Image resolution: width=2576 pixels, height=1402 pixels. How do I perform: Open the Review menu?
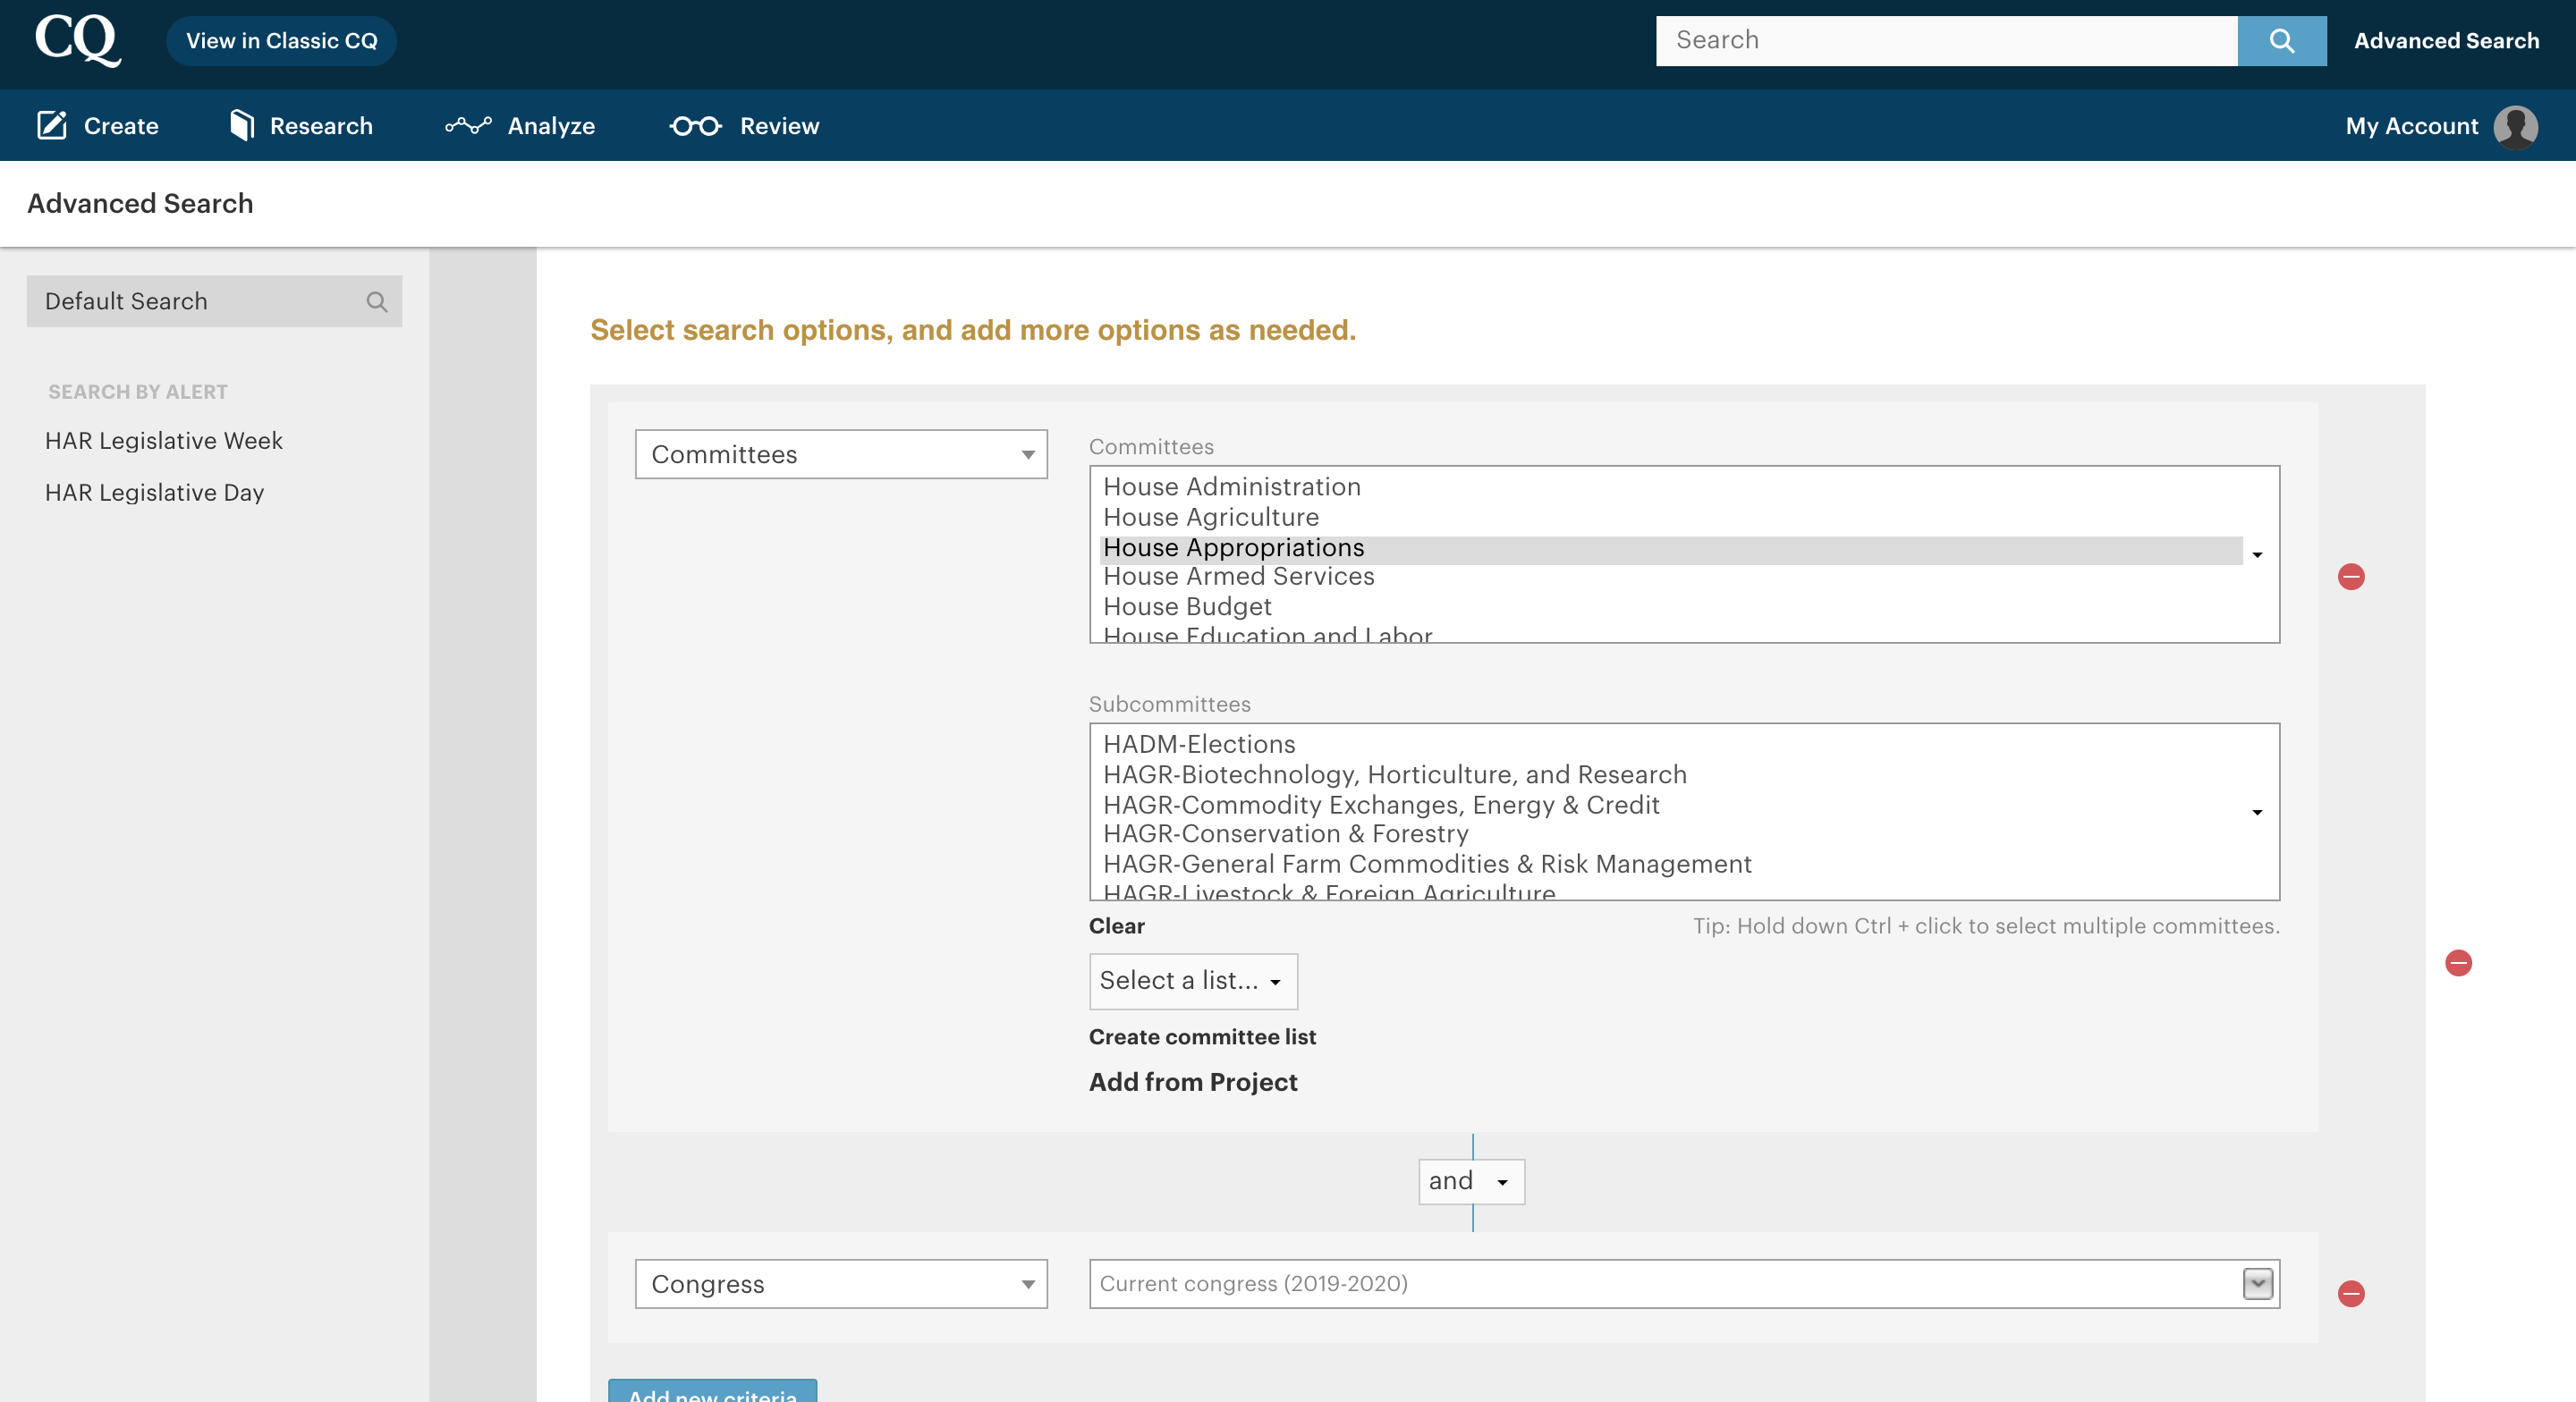[x=744, y=126]
